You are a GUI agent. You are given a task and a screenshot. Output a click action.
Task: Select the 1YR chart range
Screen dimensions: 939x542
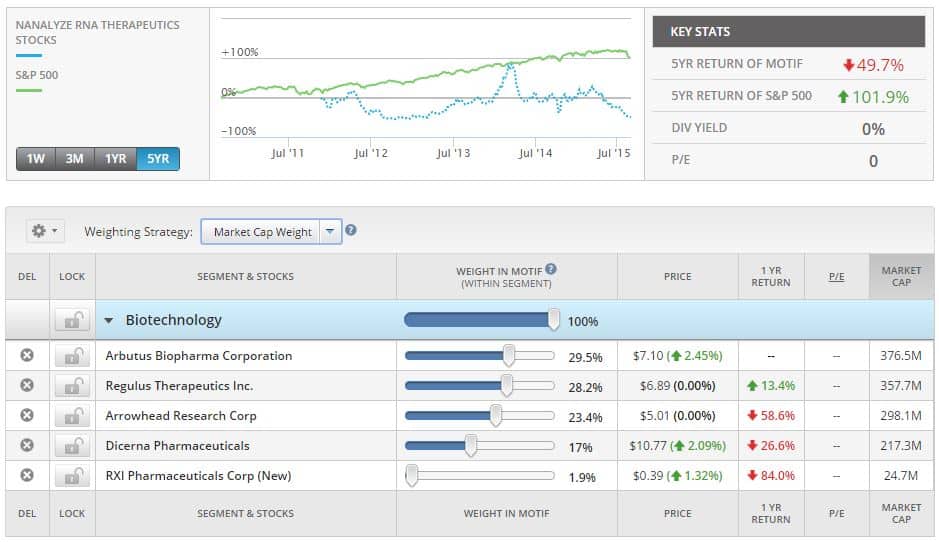pyautogui.click(x=116, y=159)
